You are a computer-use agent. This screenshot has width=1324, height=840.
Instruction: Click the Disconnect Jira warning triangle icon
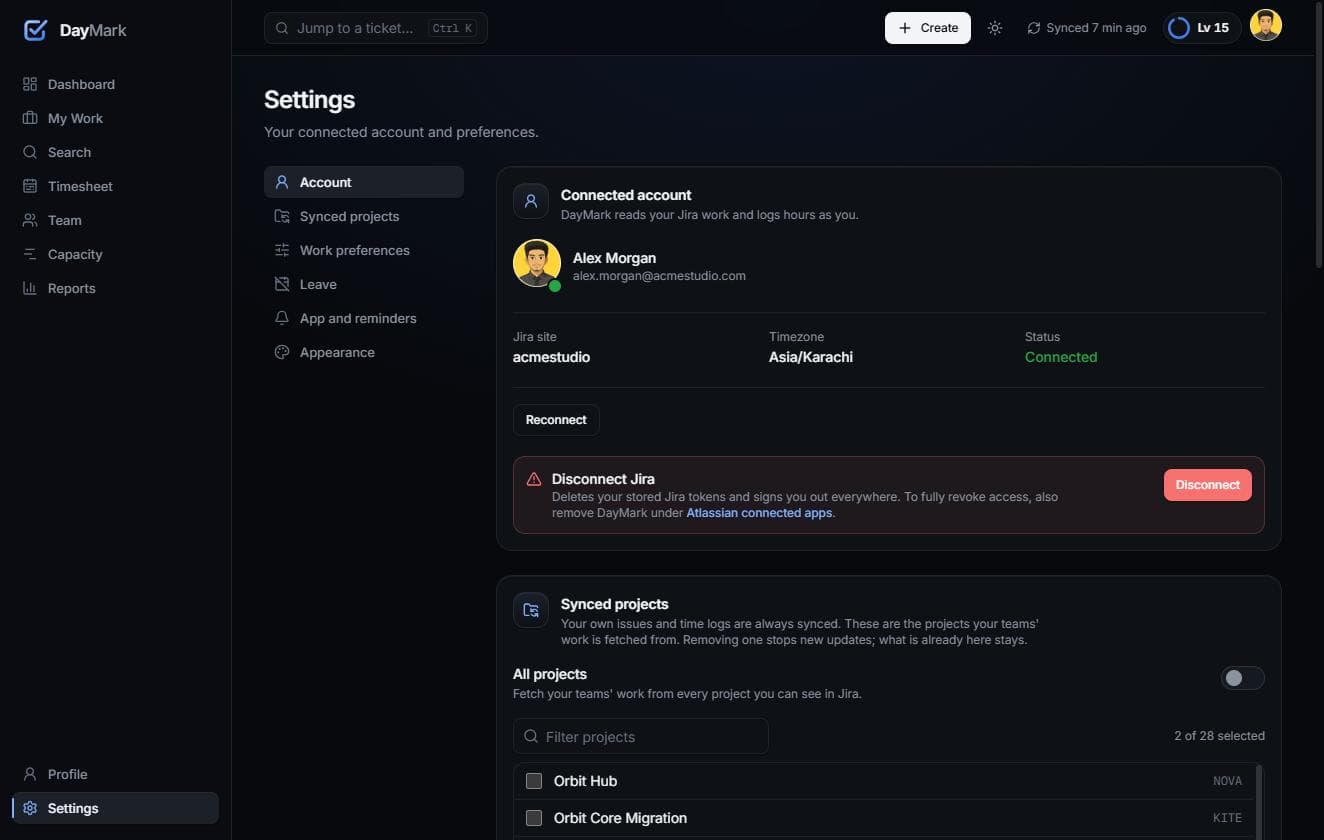(534, 479)
